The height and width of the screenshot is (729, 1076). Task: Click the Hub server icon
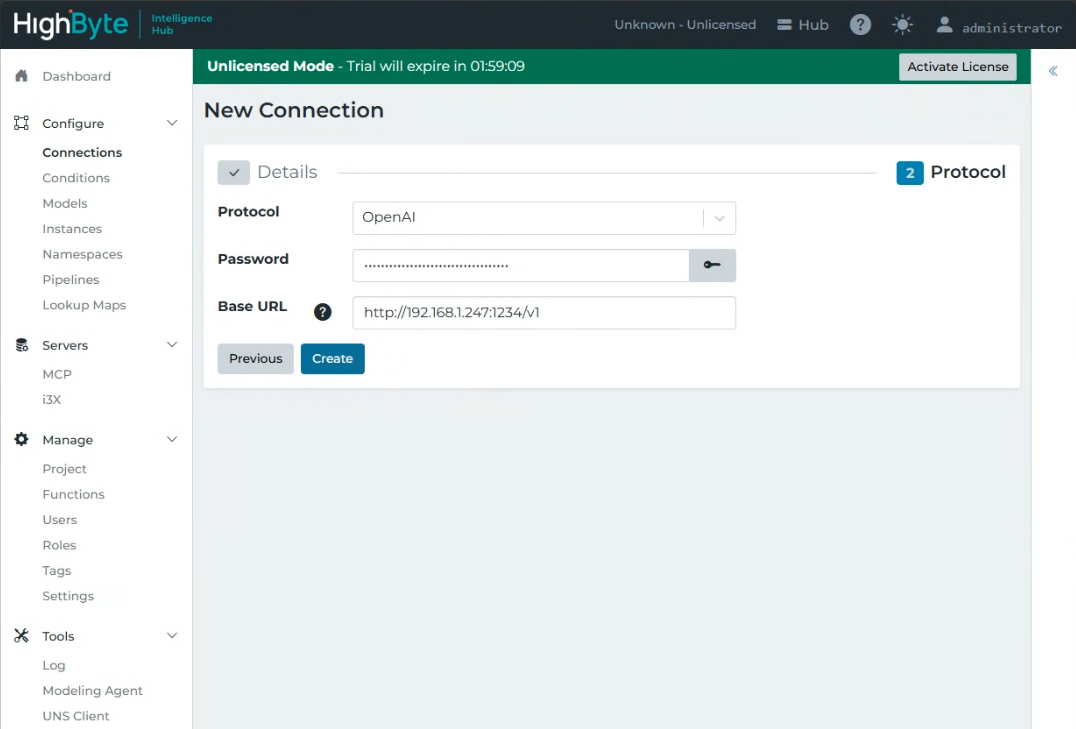[x=784, y=25]
